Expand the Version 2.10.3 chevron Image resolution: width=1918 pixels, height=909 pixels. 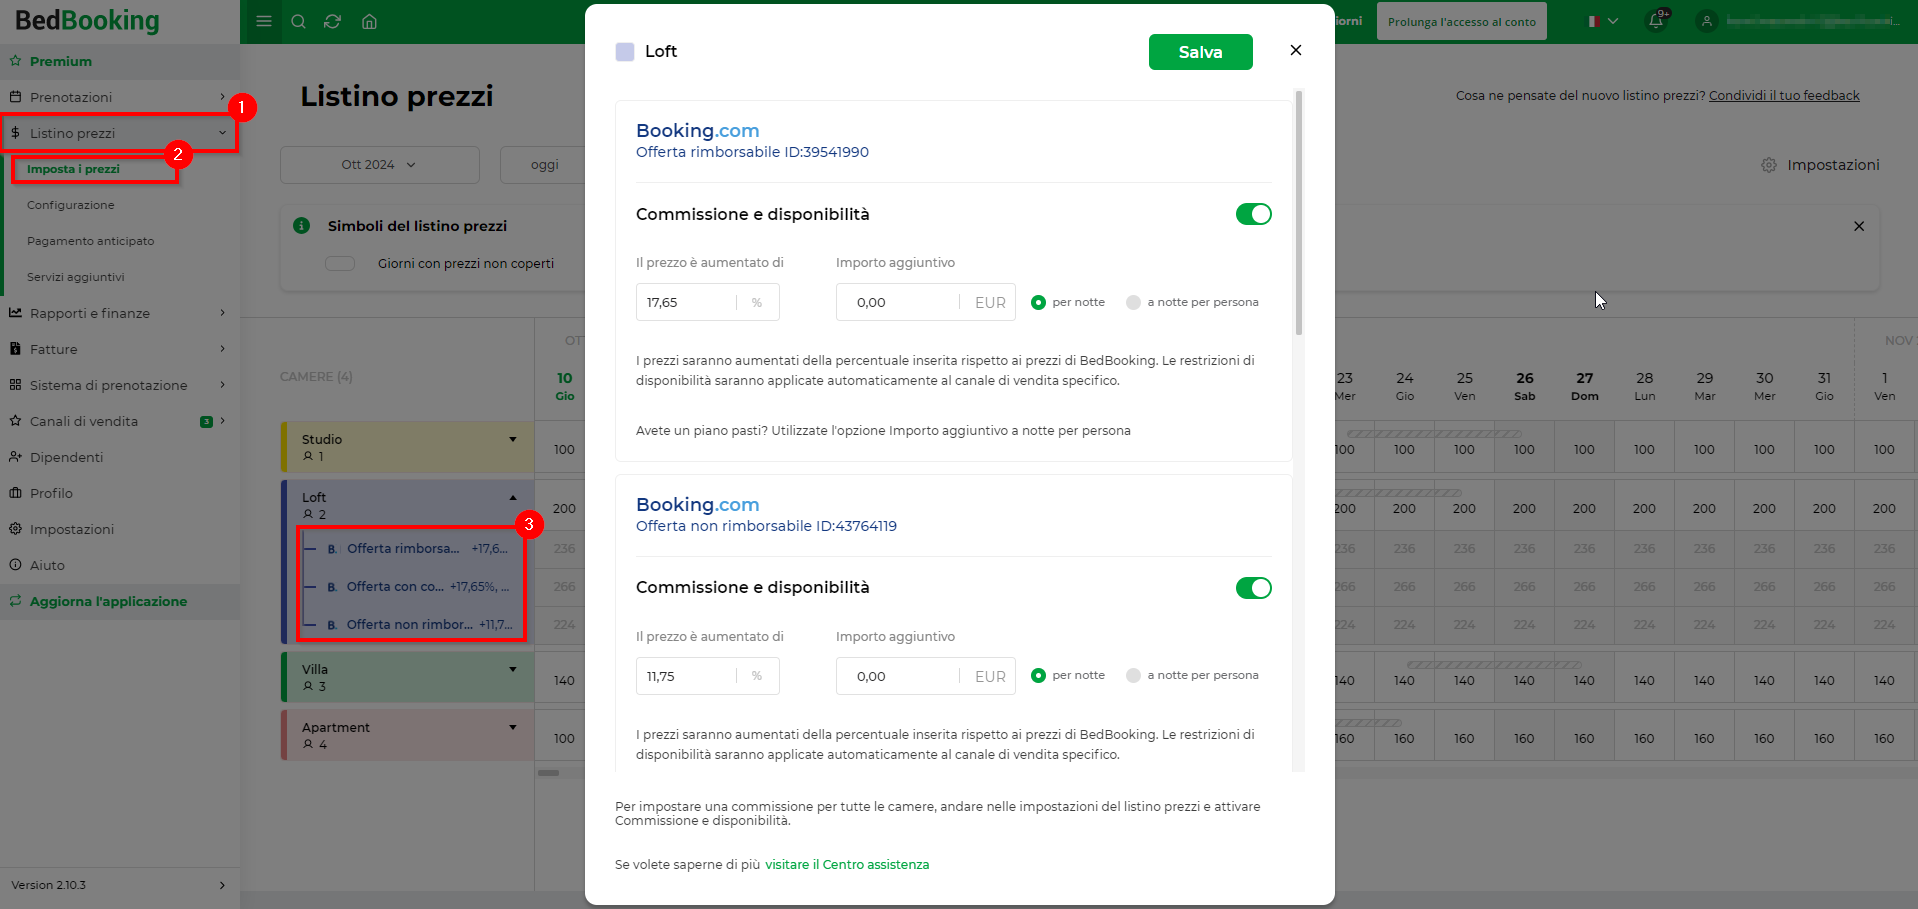tap(222, 885)
